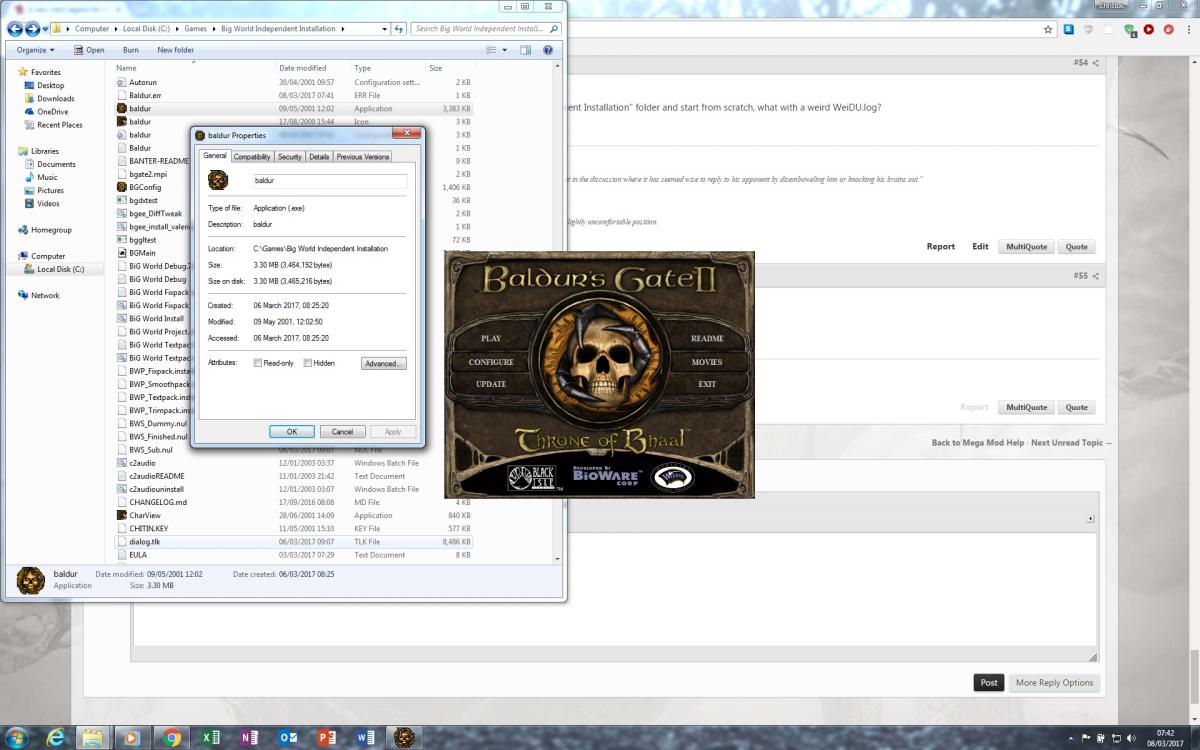
Task: Check the Read-only attribute checkbox
Action: tap(258, 363)
